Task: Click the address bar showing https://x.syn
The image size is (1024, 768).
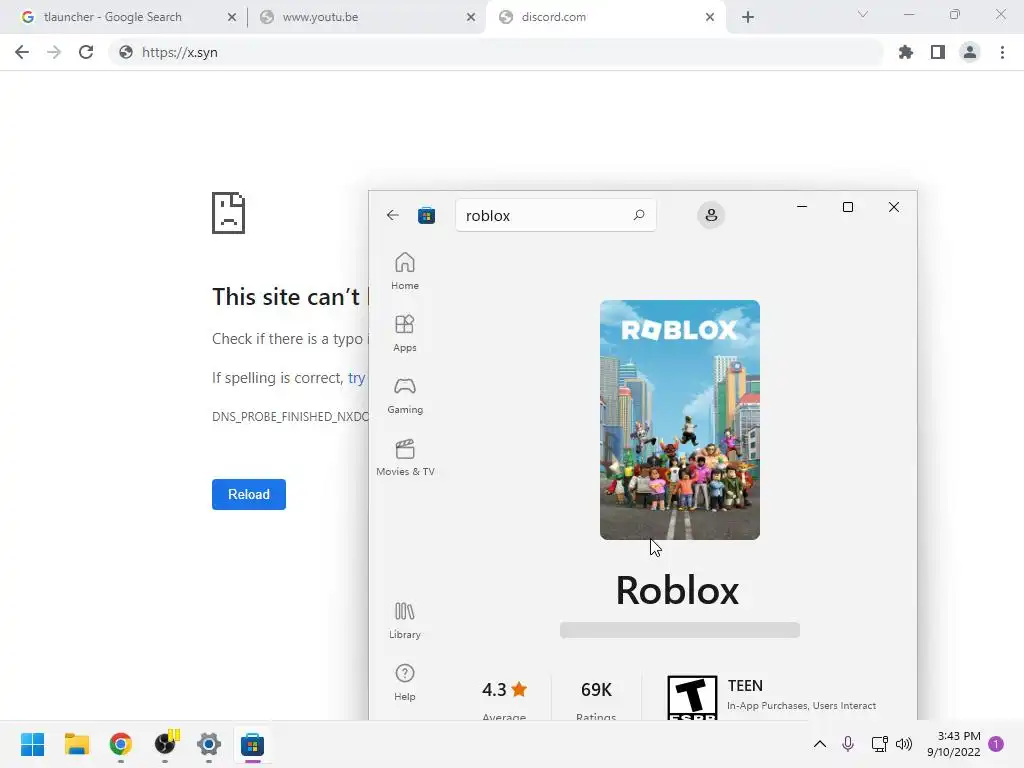Action: coord(496,52)
